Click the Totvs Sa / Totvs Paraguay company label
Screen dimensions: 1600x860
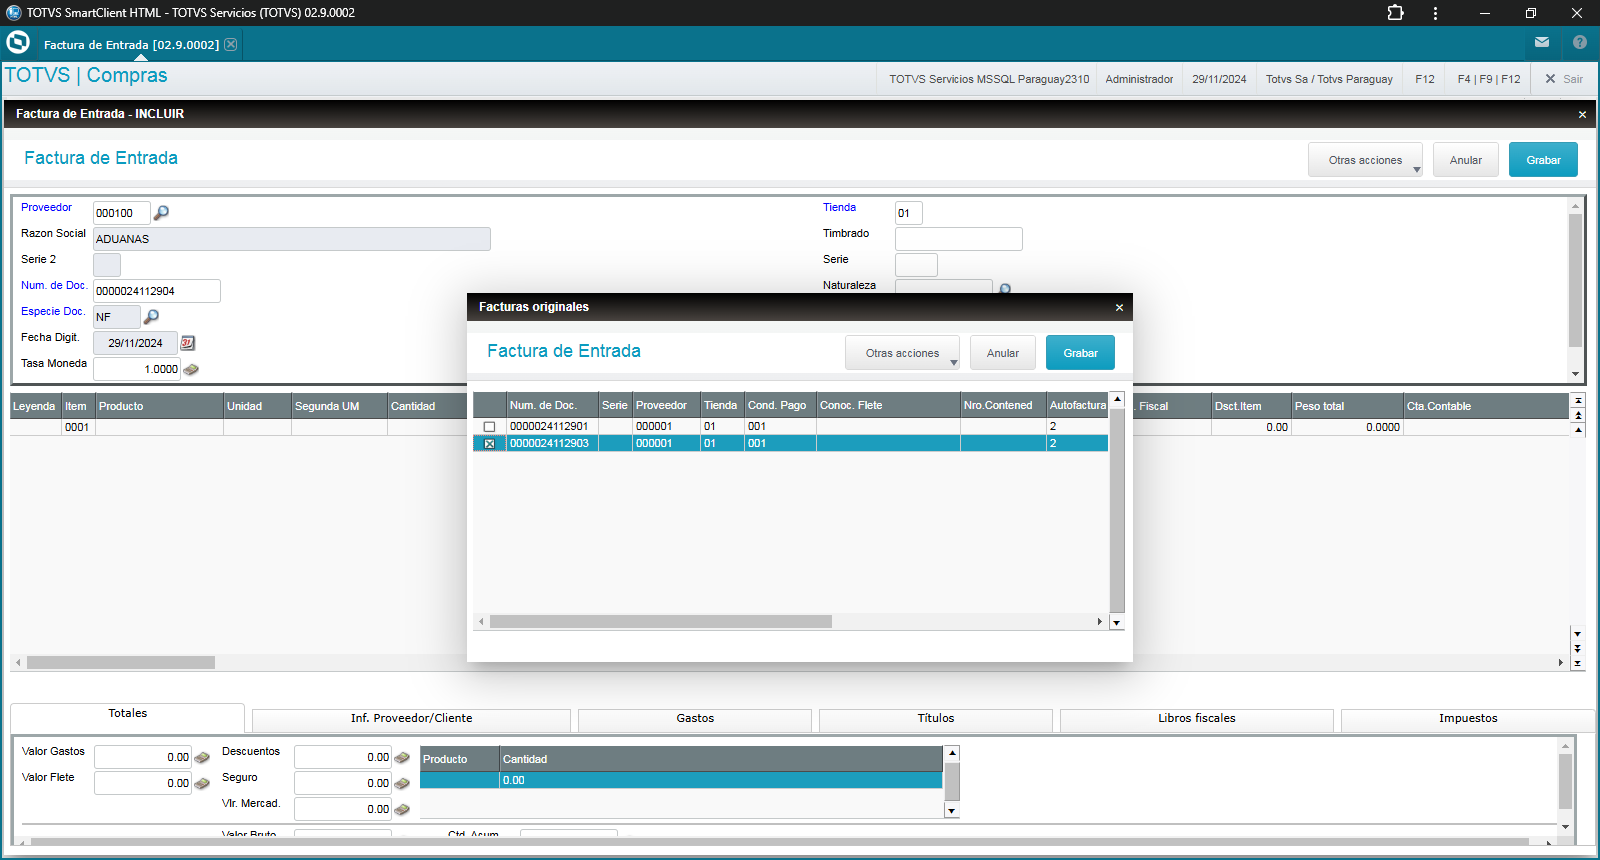(x=1329, y=79)
